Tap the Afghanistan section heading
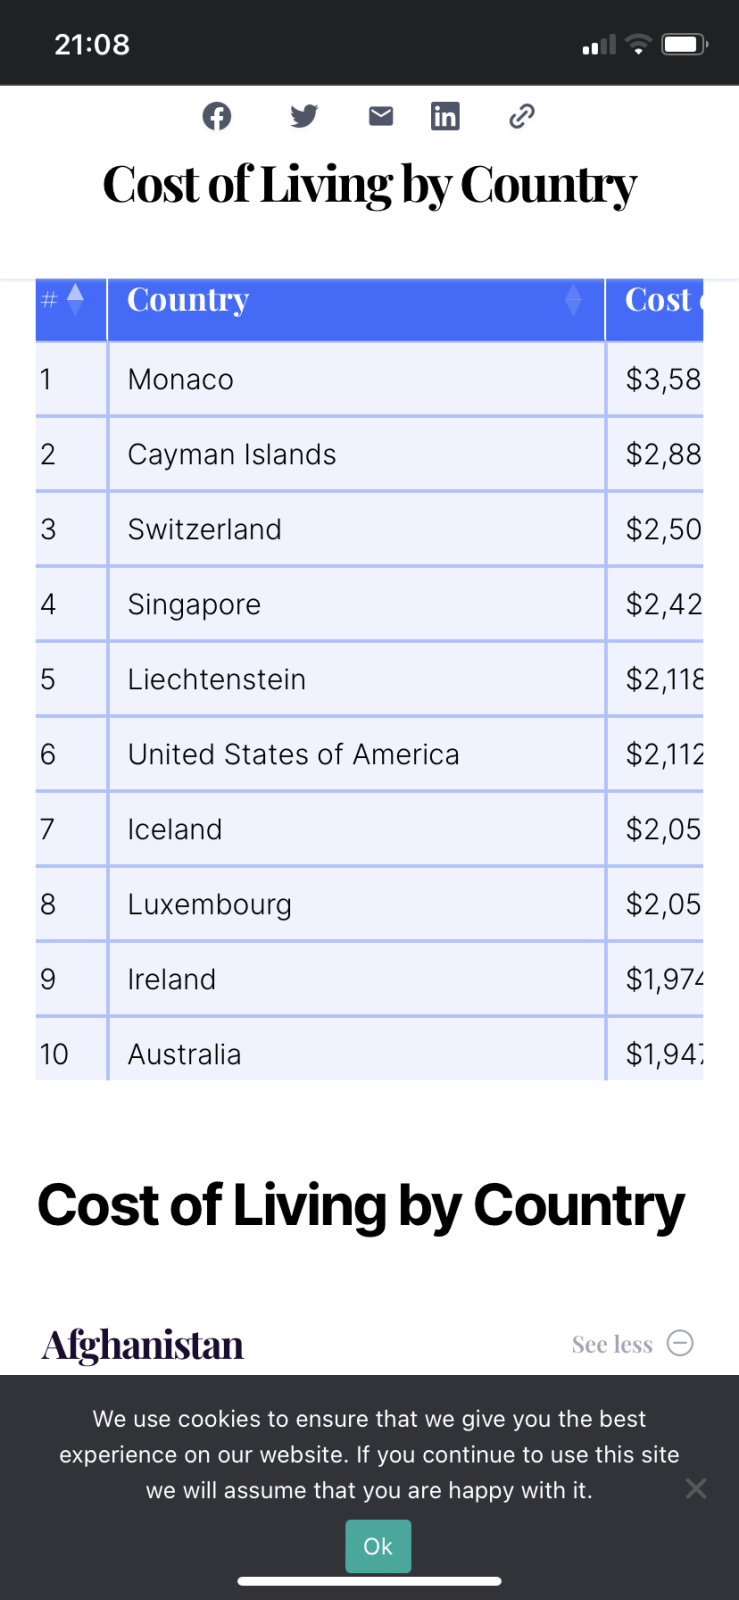 click(143, 1345)
